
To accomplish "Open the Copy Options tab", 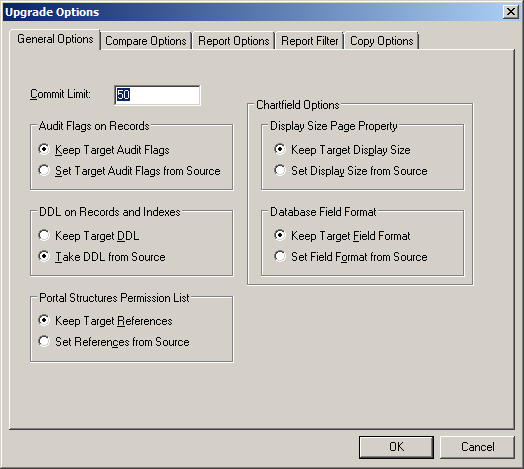I will point(382,41).
